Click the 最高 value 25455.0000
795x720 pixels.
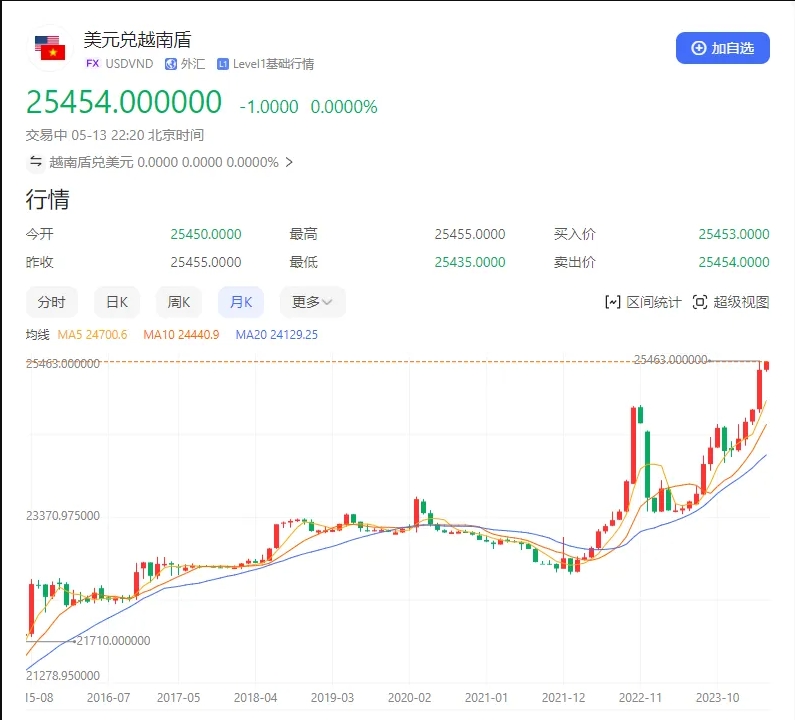click(x=470, y=234)
